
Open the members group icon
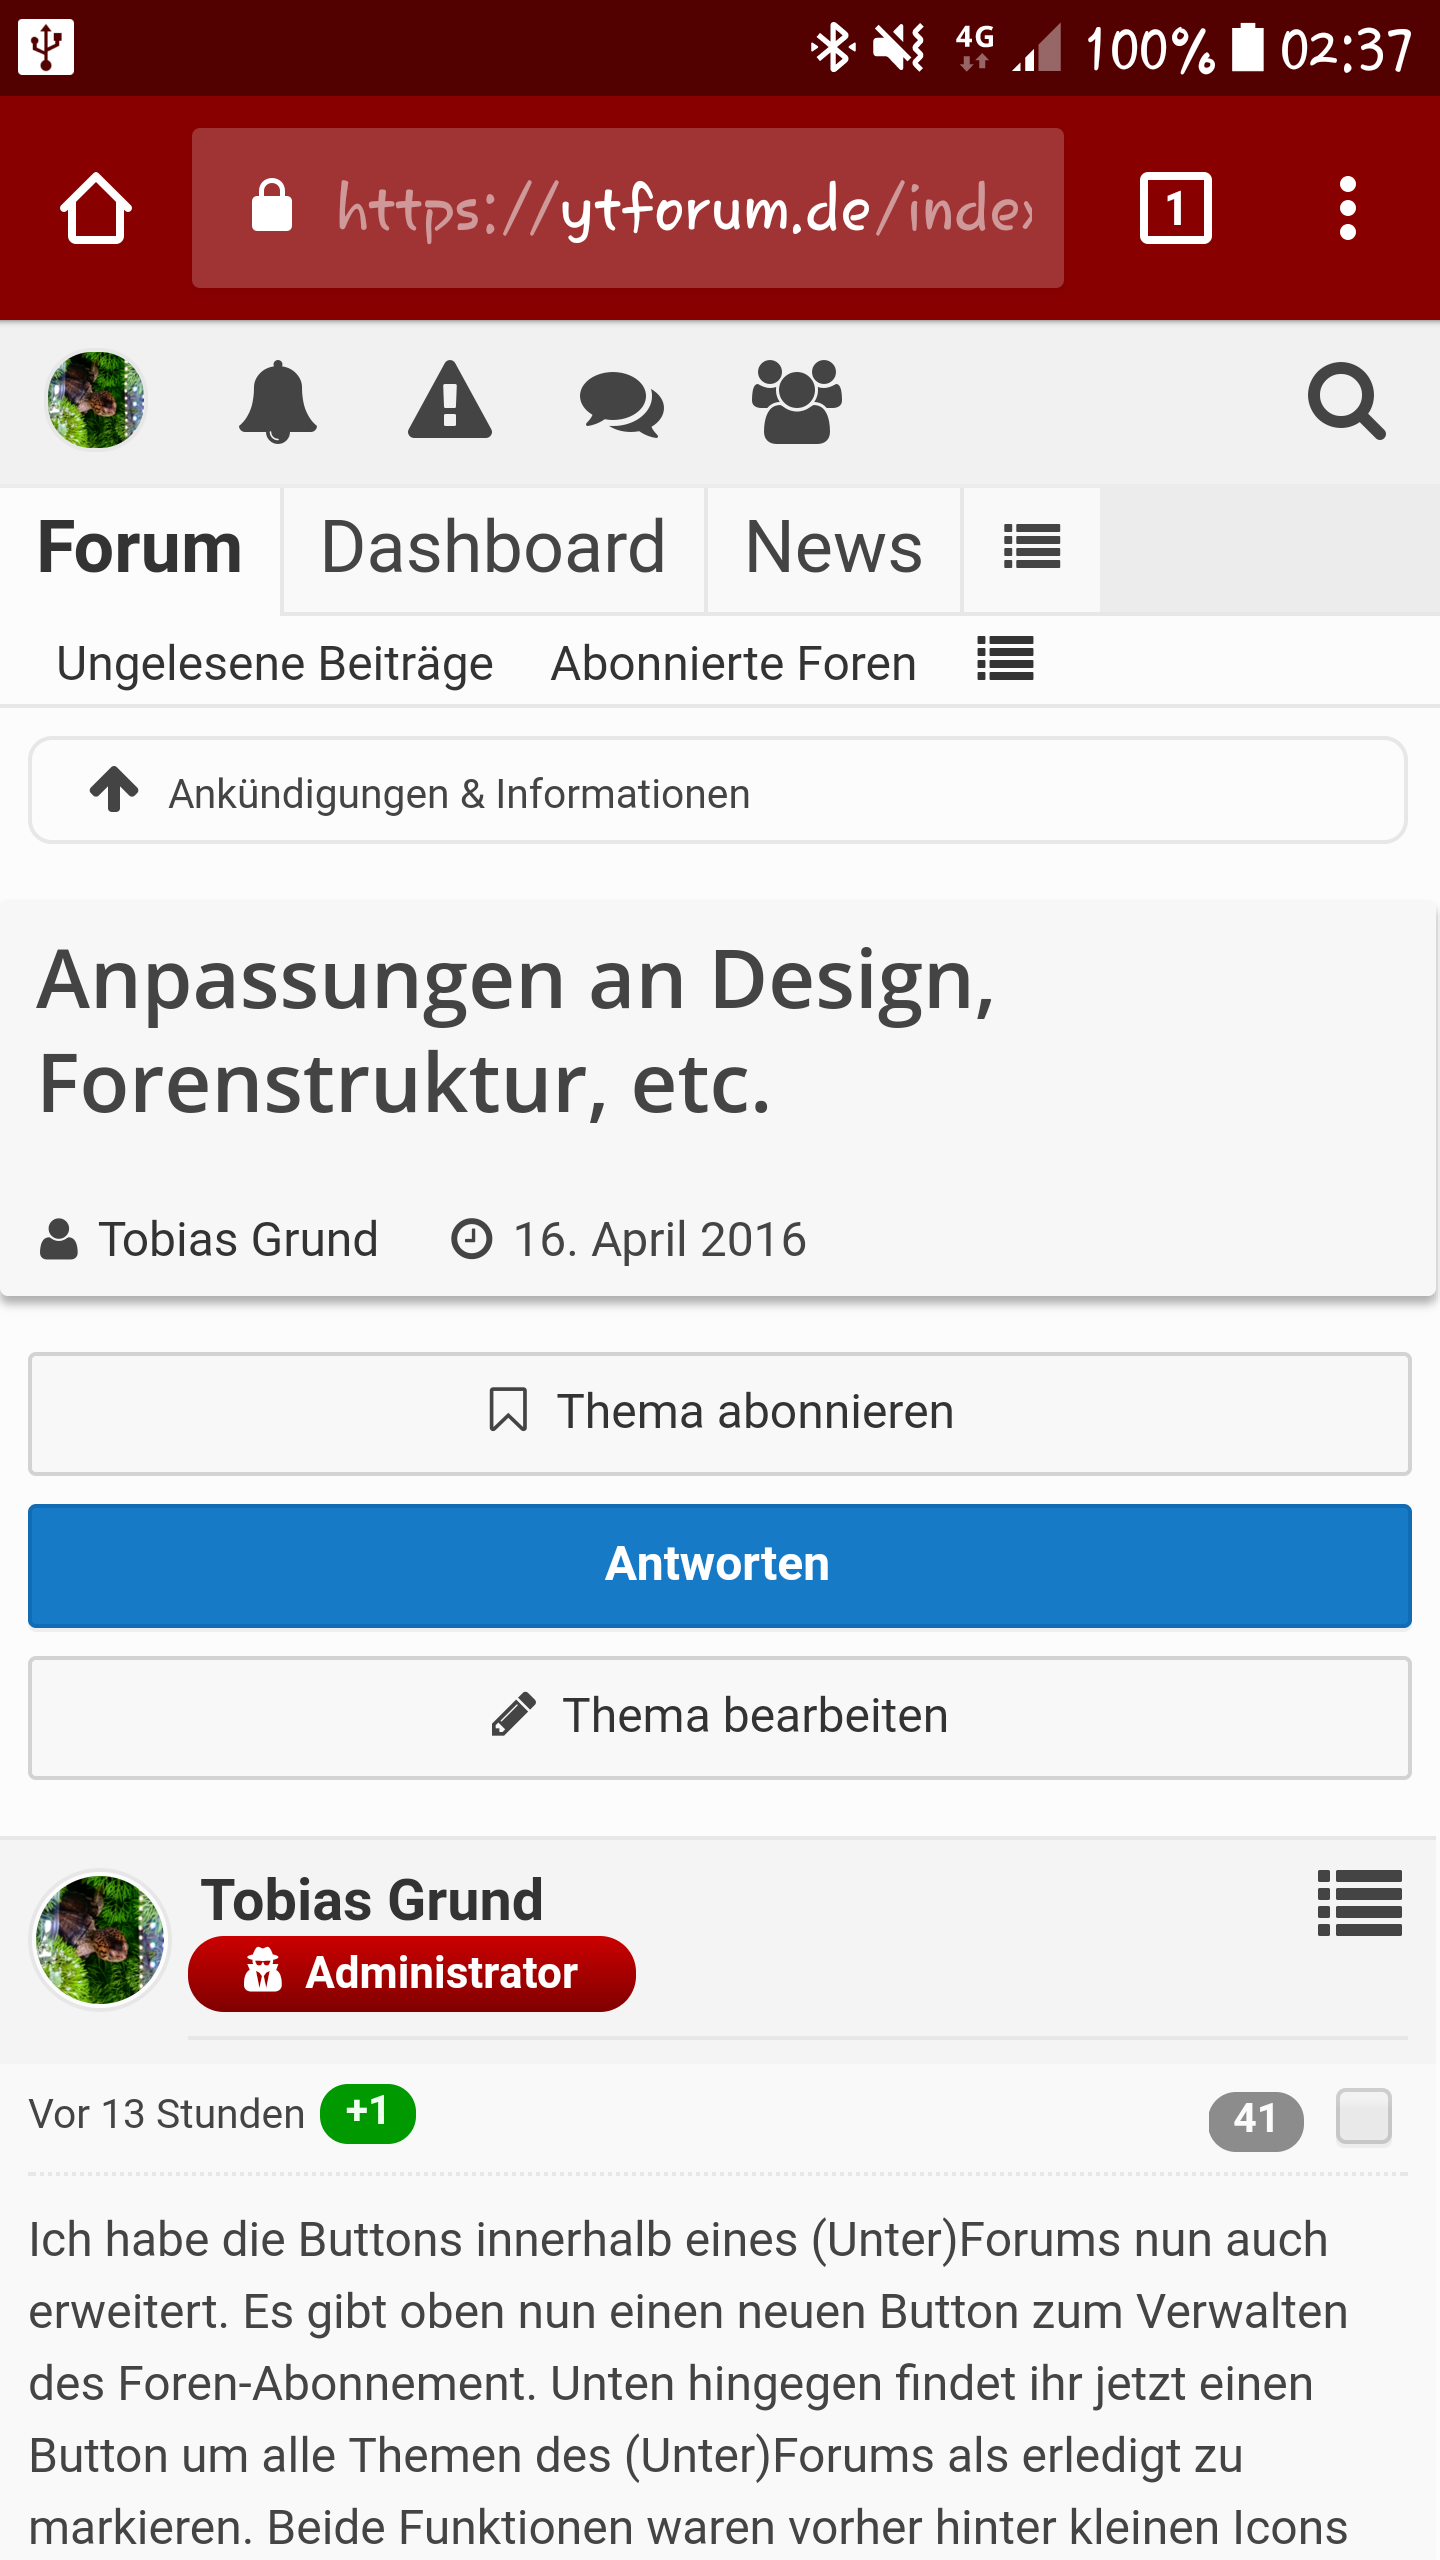point(796,401)
